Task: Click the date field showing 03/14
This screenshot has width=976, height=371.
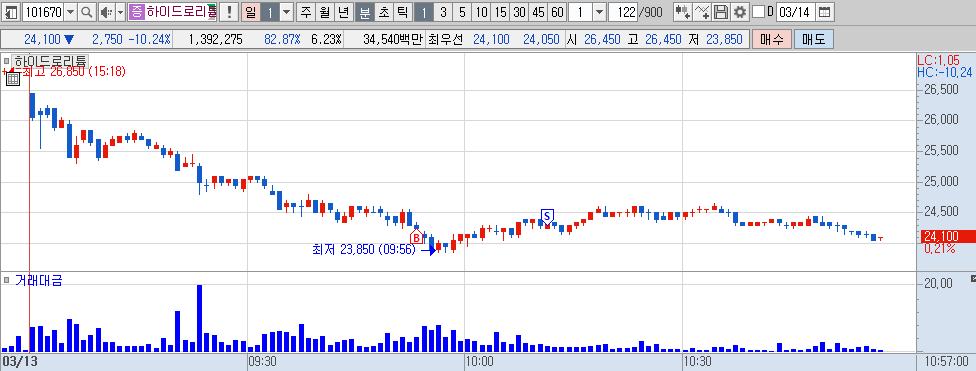Action: pyautogui.click(x=795, y=12)
